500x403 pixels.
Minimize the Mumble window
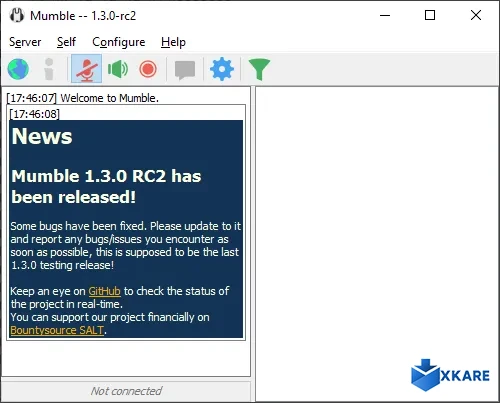tap(385, 15)
